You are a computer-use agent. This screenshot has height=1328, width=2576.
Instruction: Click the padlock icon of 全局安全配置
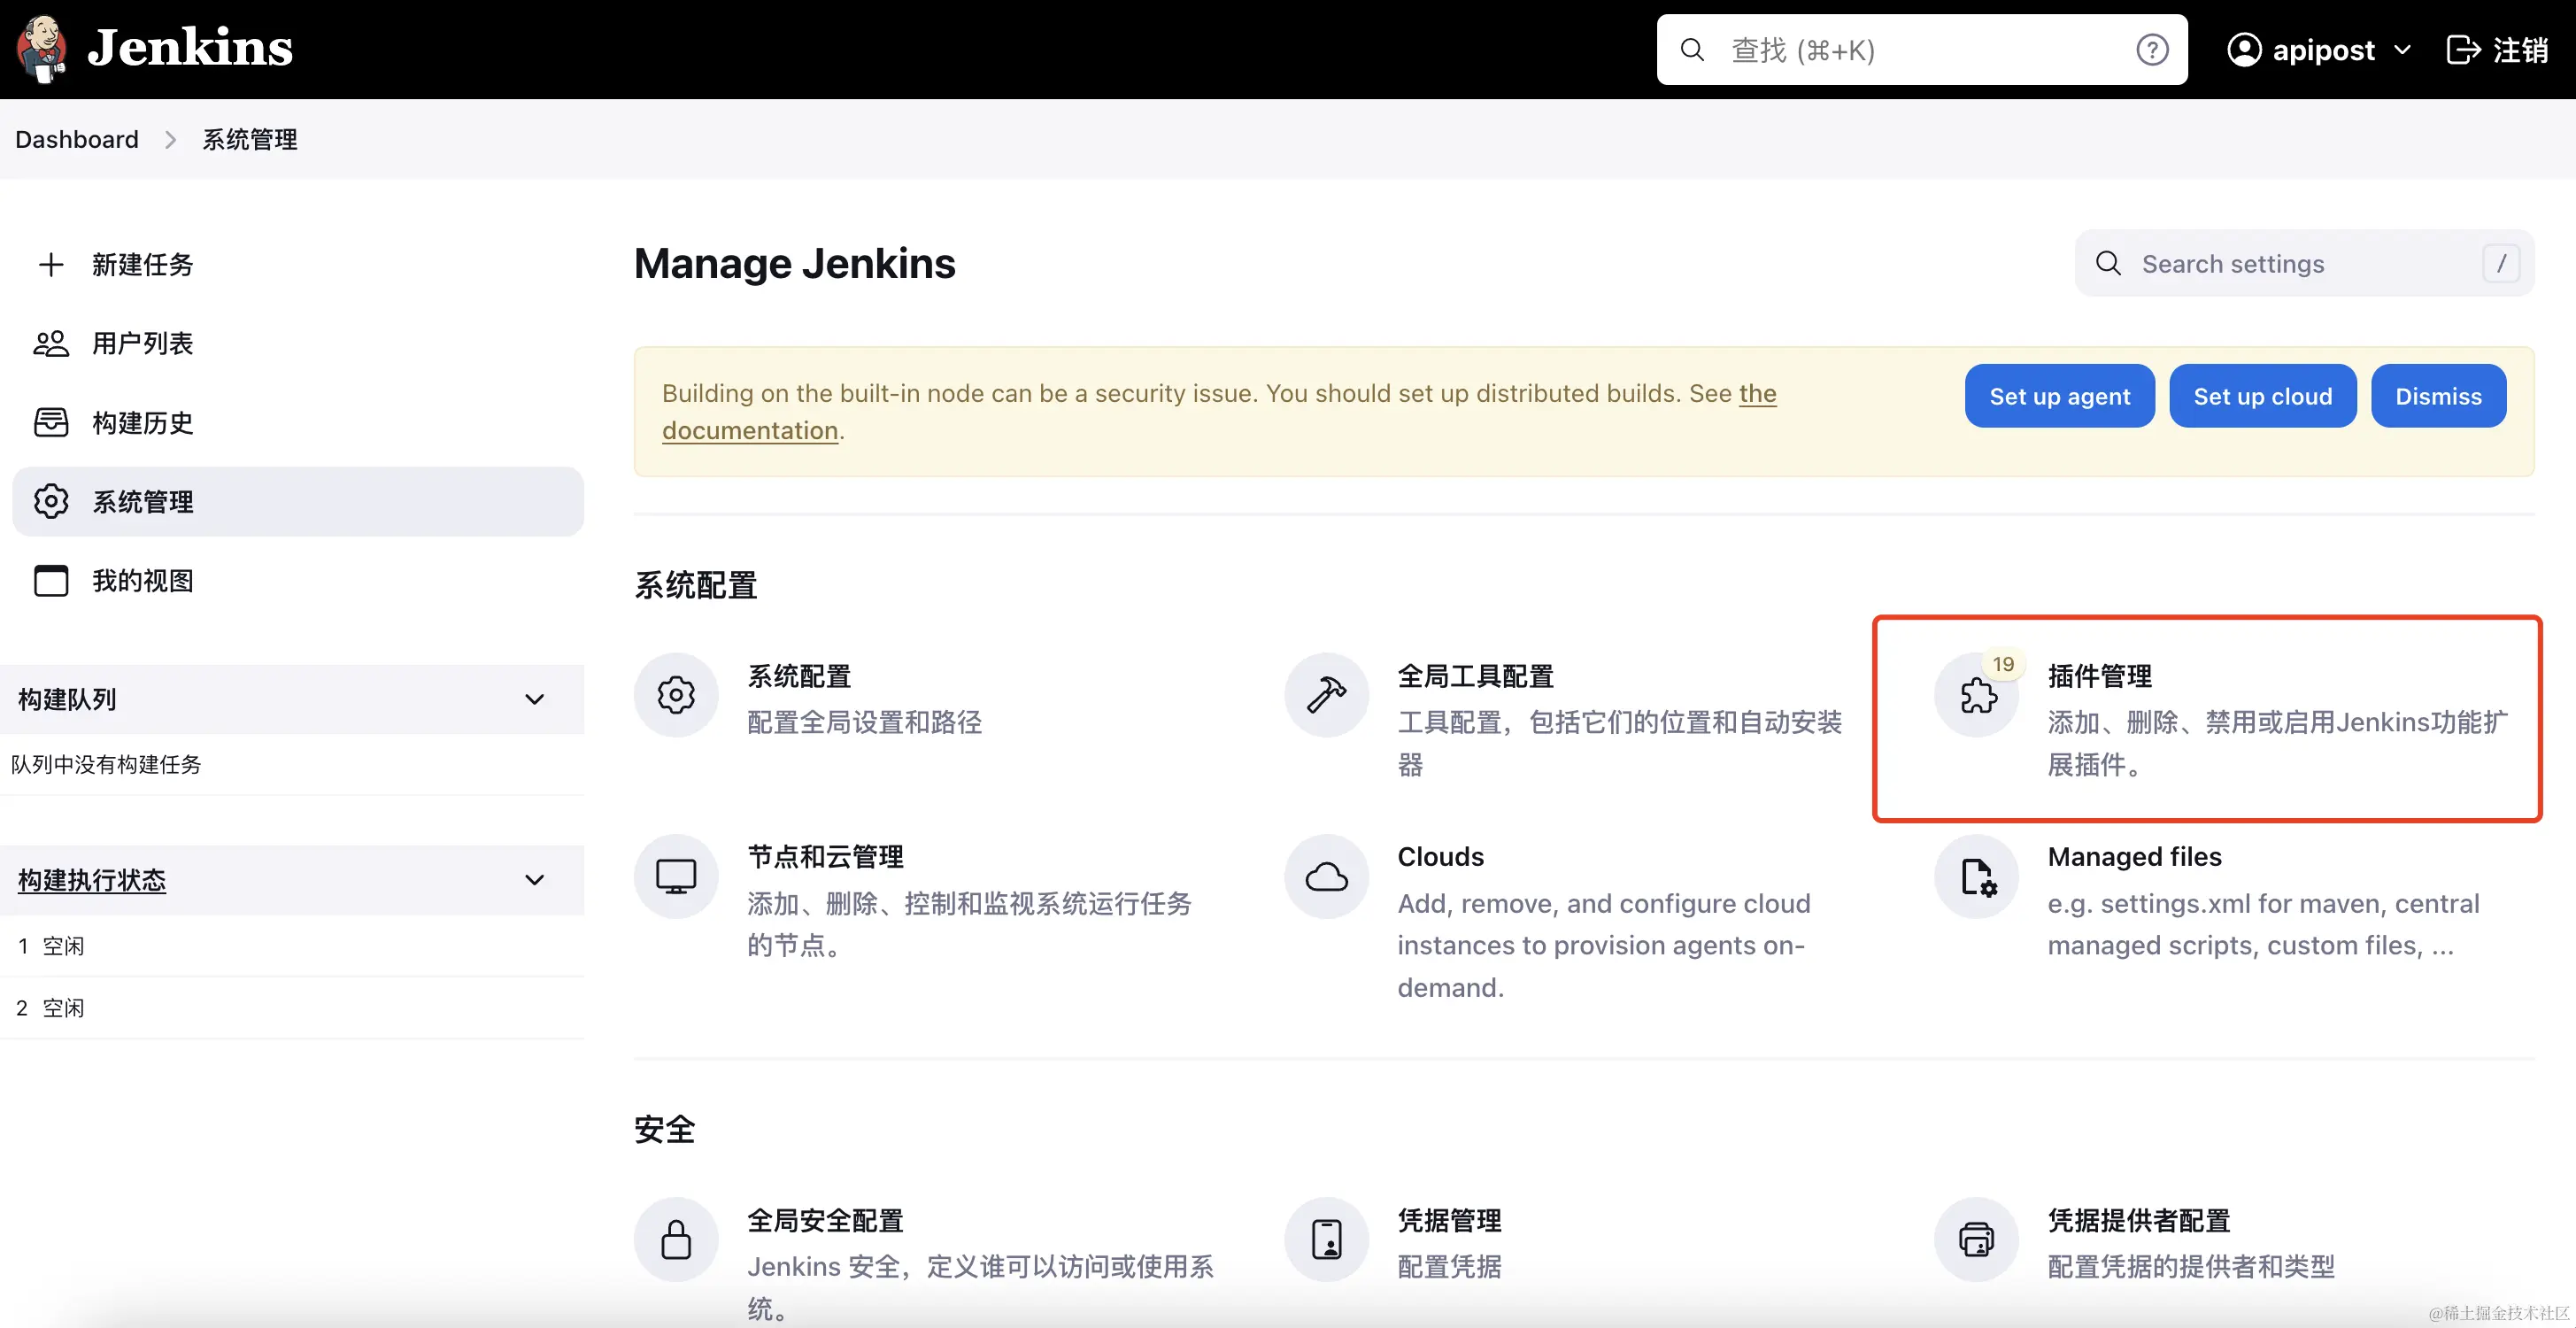point(676,1239)
